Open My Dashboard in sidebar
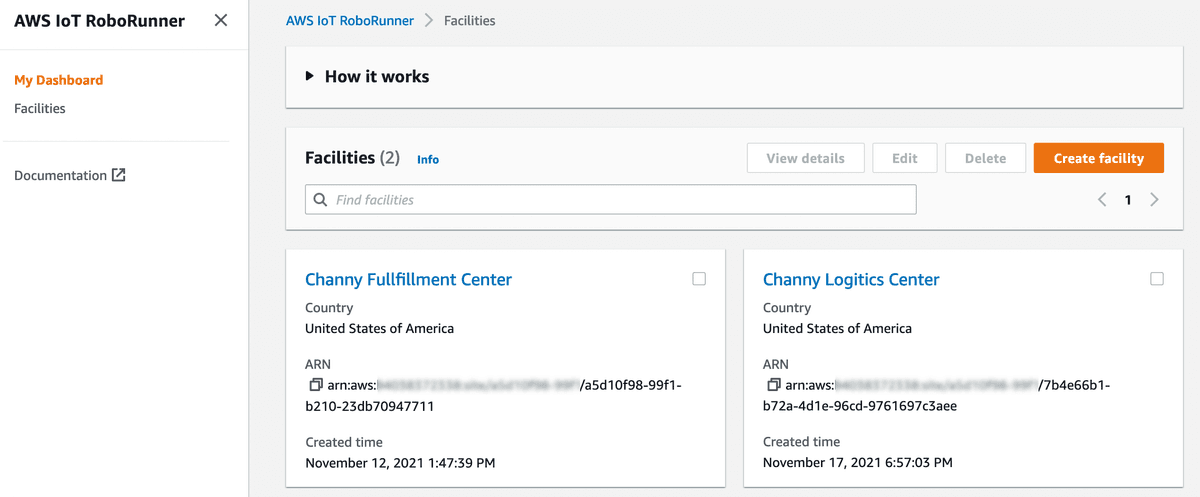Viewport: 1200px width, 497px height. (58, 80)
